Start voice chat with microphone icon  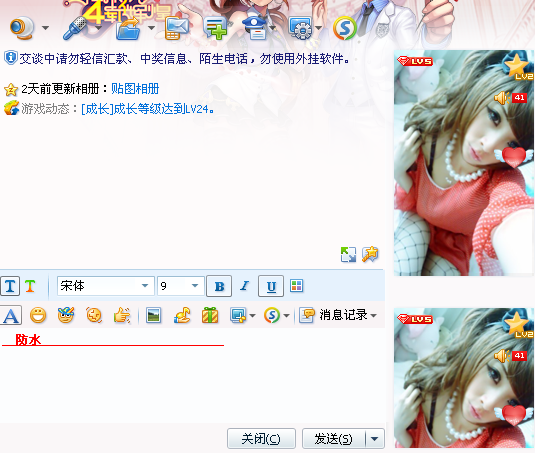click(x=76, y=28)
